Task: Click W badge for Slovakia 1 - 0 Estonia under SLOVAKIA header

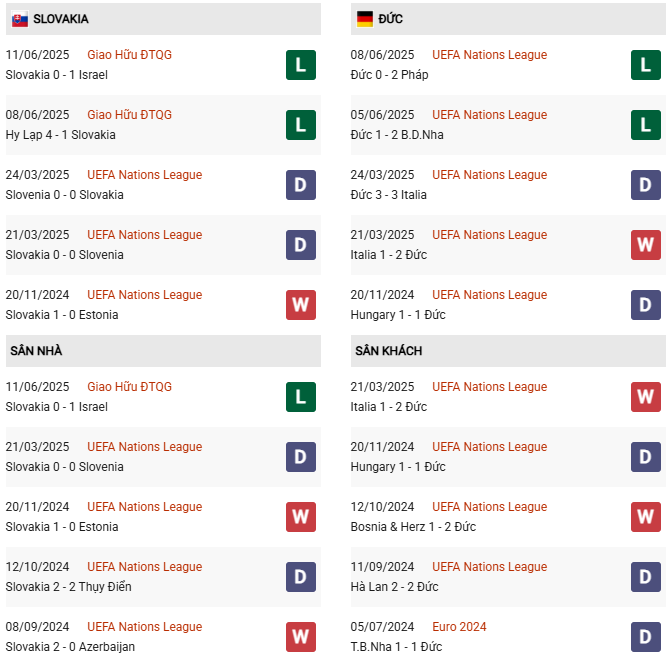Action: tap(301, 305)
